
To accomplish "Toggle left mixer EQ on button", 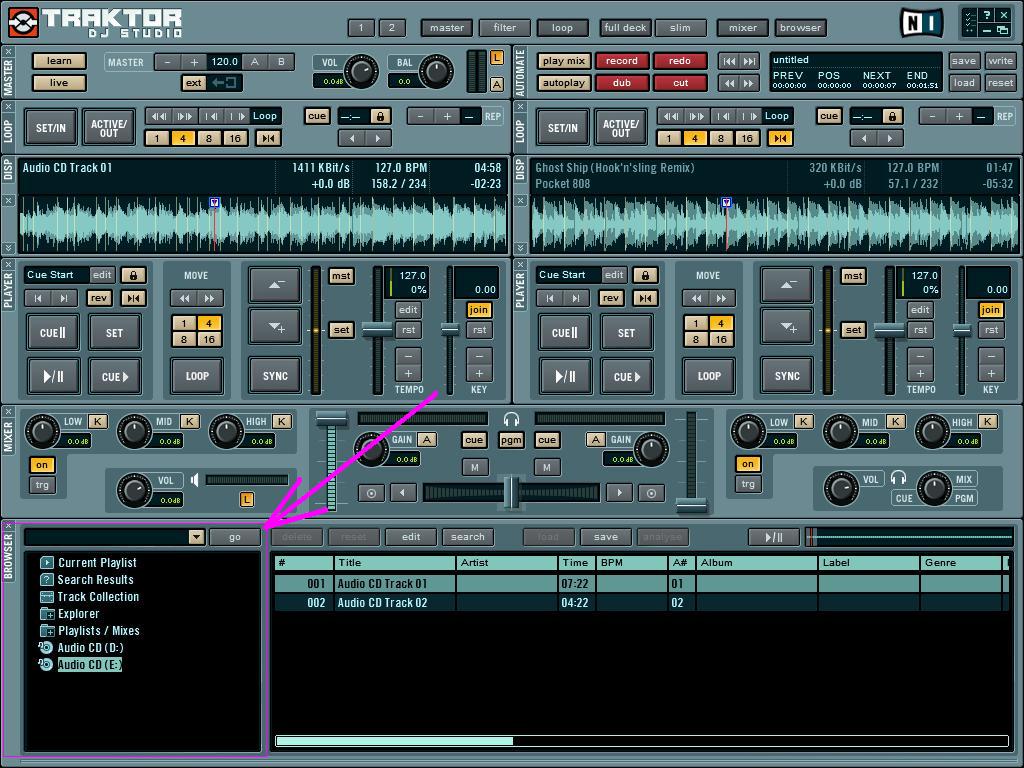I will coord(42,465).
